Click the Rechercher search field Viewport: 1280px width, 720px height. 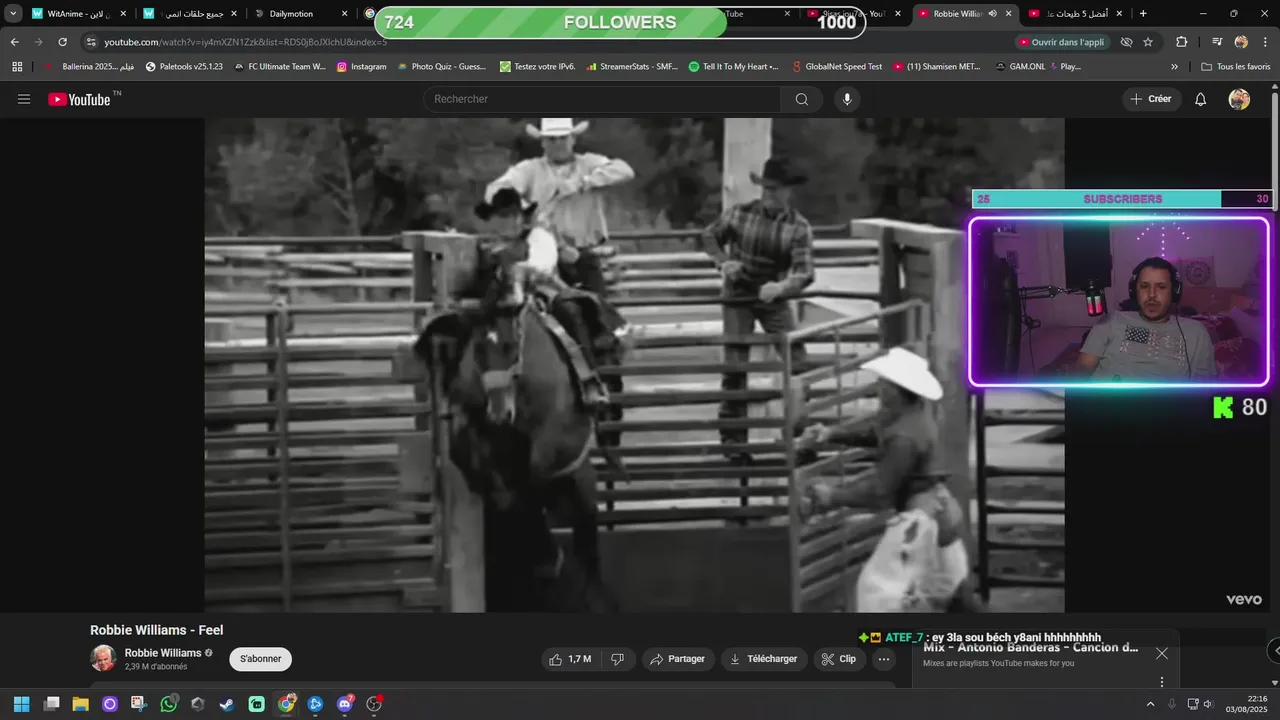[602, 99]
